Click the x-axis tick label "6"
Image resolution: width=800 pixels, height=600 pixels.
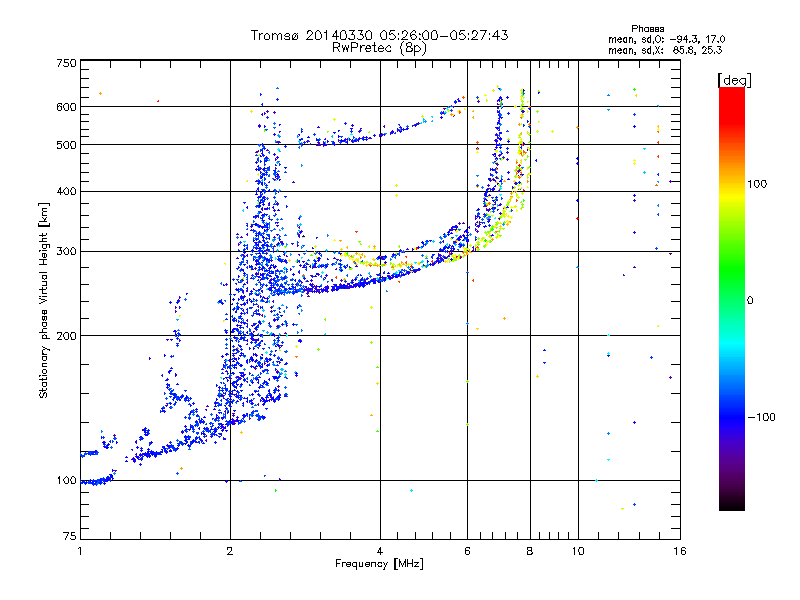point(467,551)
